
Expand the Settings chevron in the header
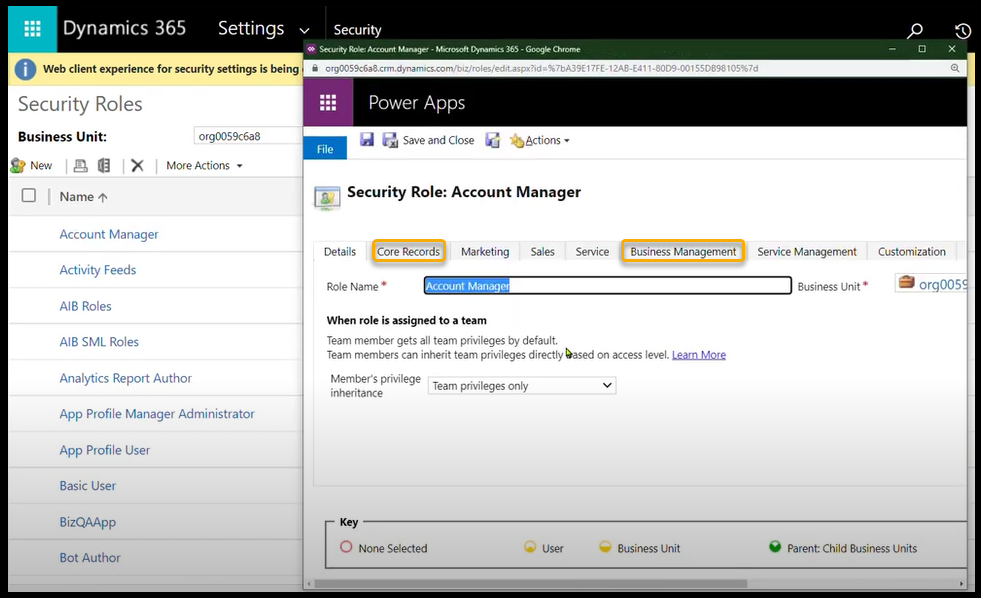[304, 31]
